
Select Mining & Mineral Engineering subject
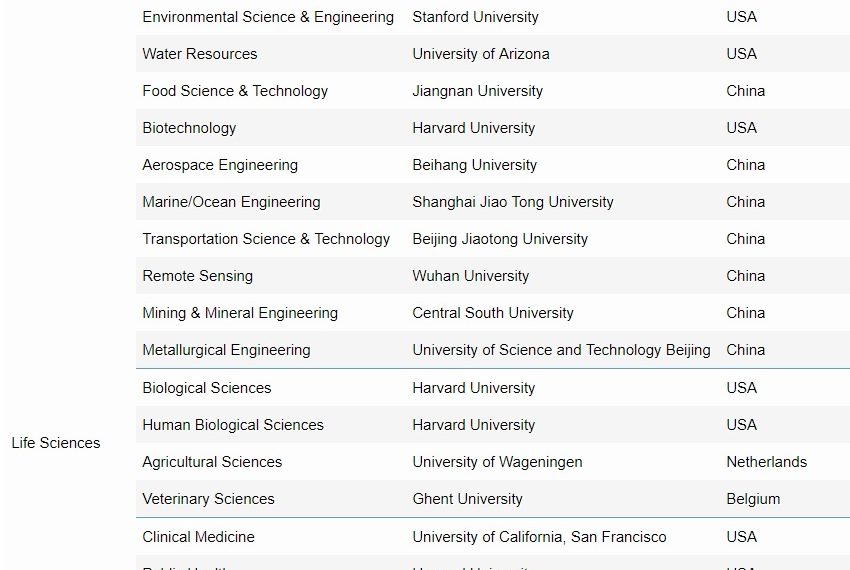point(240,313)
